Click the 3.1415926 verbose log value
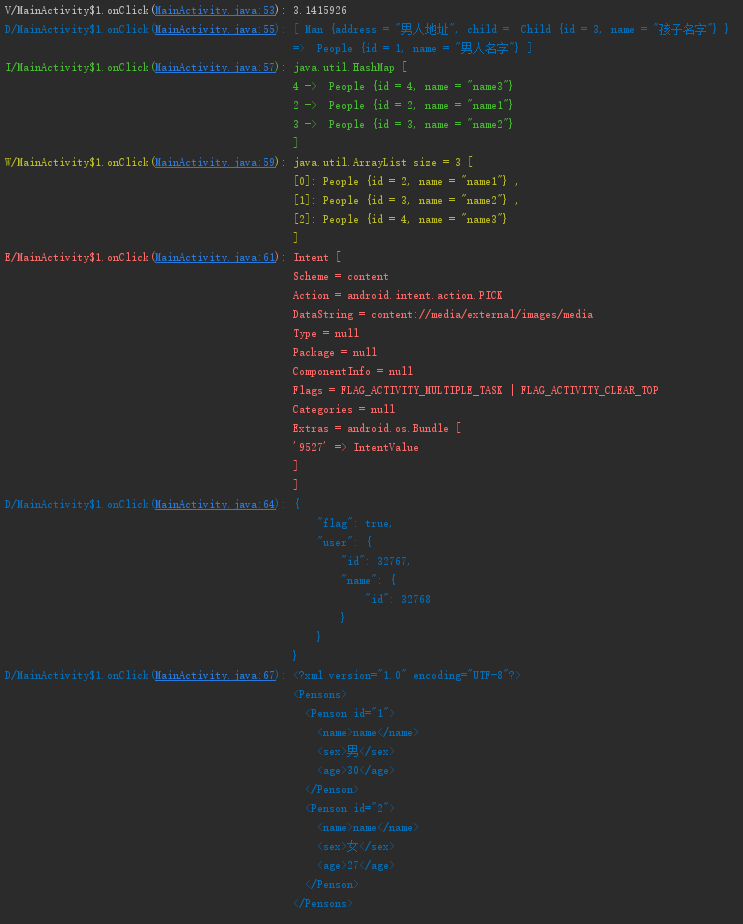The height and width of the screenshot is (924, 743). coord(320,10)
